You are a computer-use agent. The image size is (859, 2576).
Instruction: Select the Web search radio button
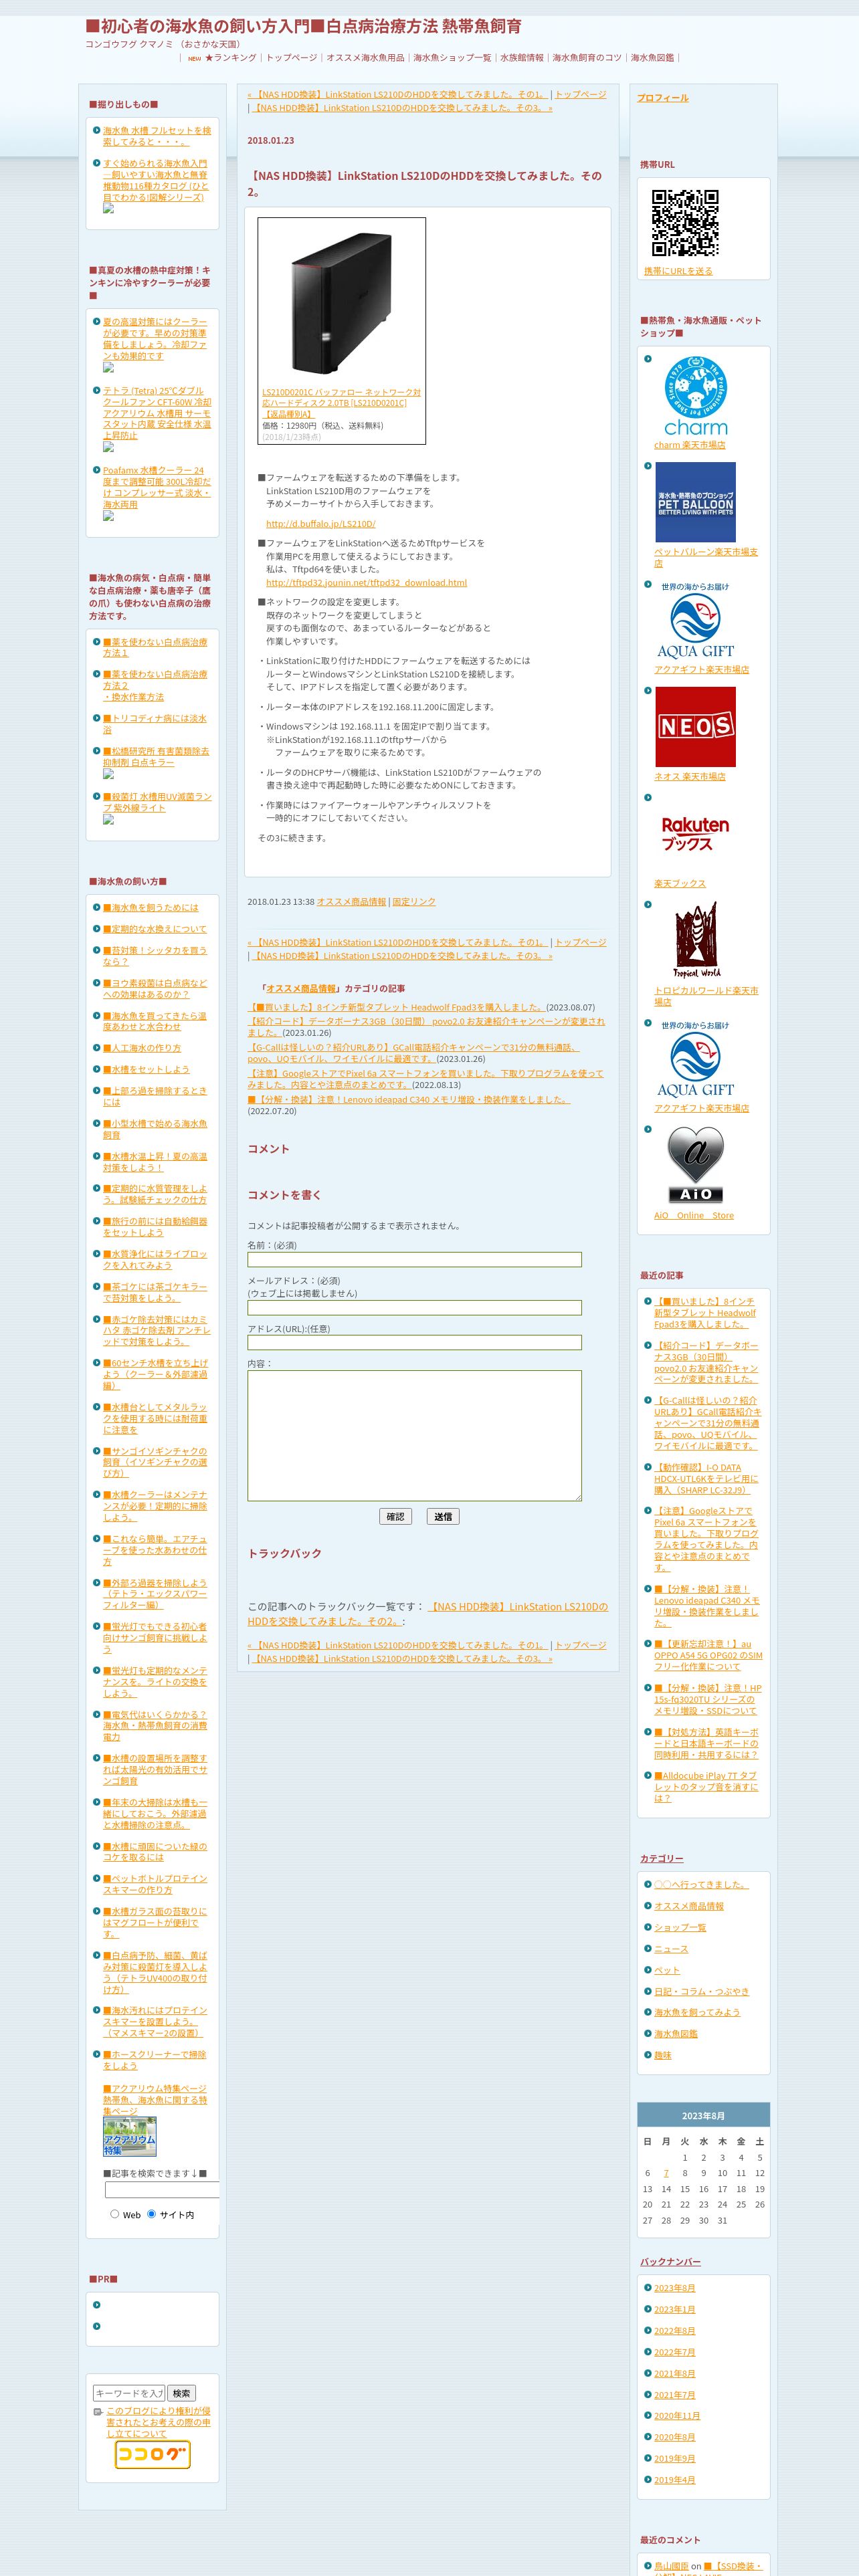pos(114,2214)
